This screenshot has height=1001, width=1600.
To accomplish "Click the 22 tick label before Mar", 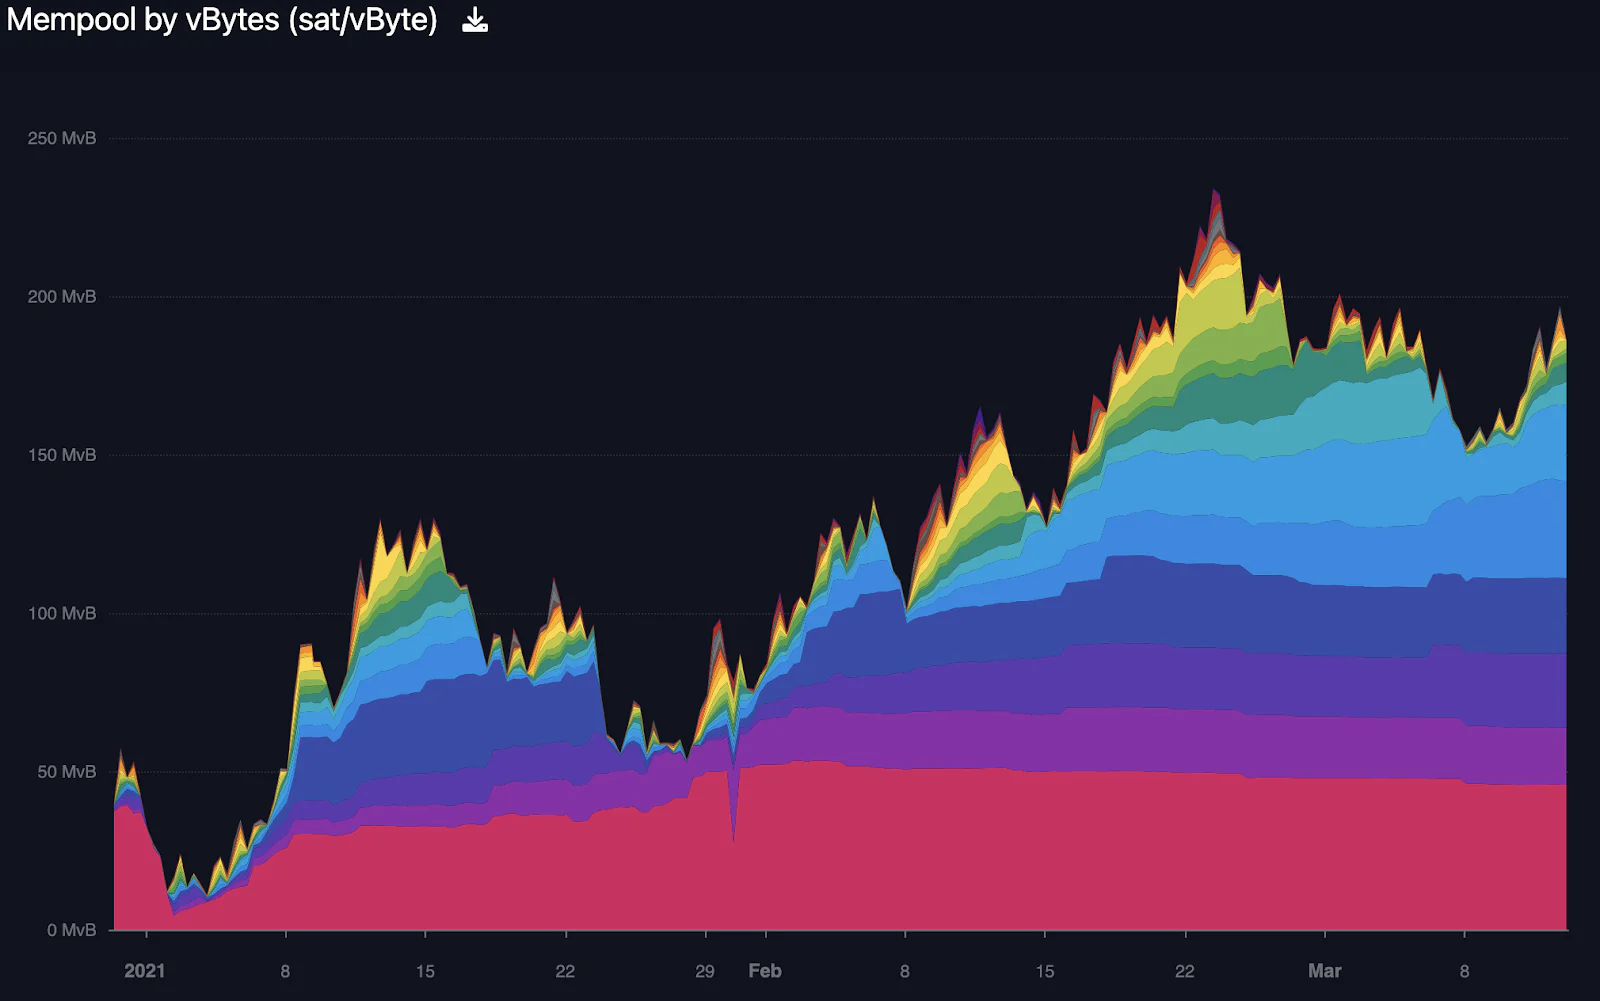I will coord(1185,971).
